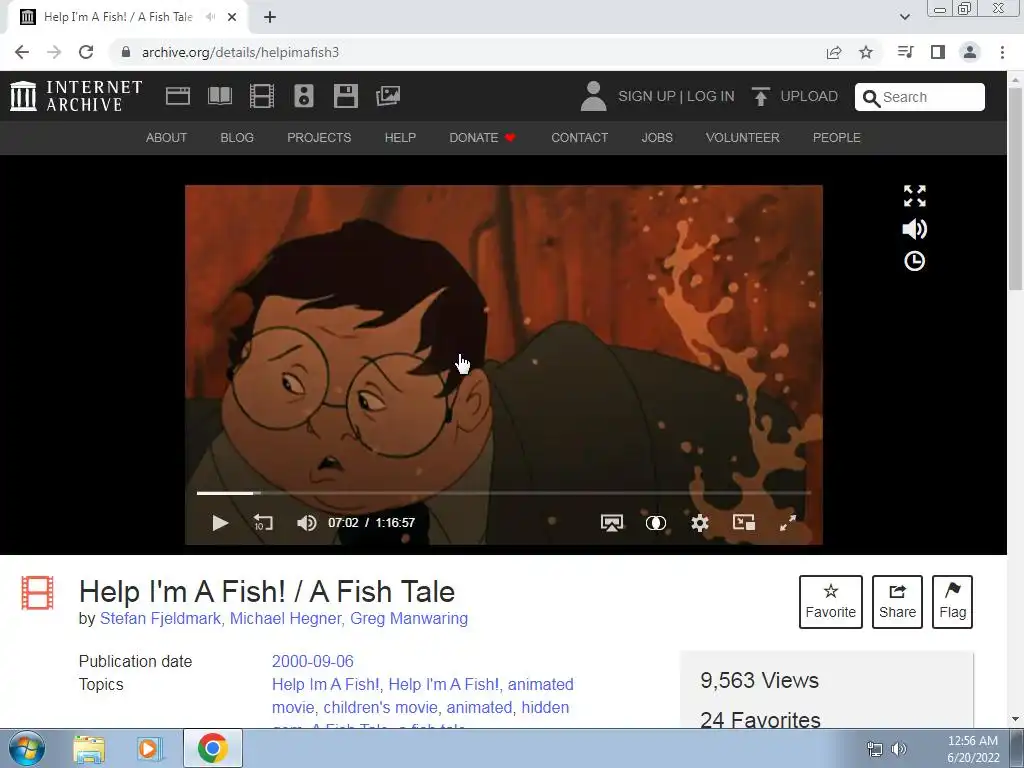Enter fullscreen via player corner arrows
Image resolution: width=1024 pixels, height=768 pixels.
[x=788, y=522]
